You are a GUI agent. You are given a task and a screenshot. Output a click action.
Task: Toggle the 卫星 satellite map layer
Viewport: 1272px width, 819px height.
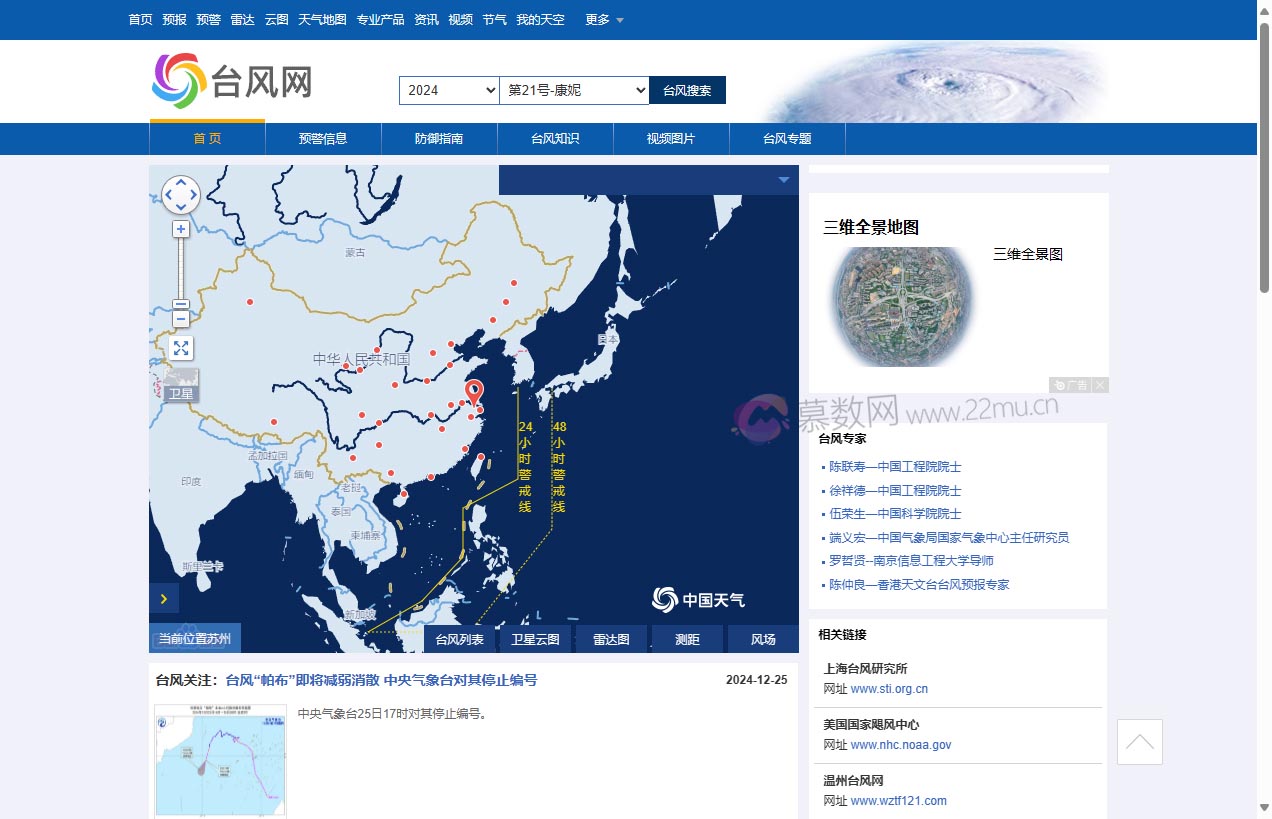[x=181, y=386]
